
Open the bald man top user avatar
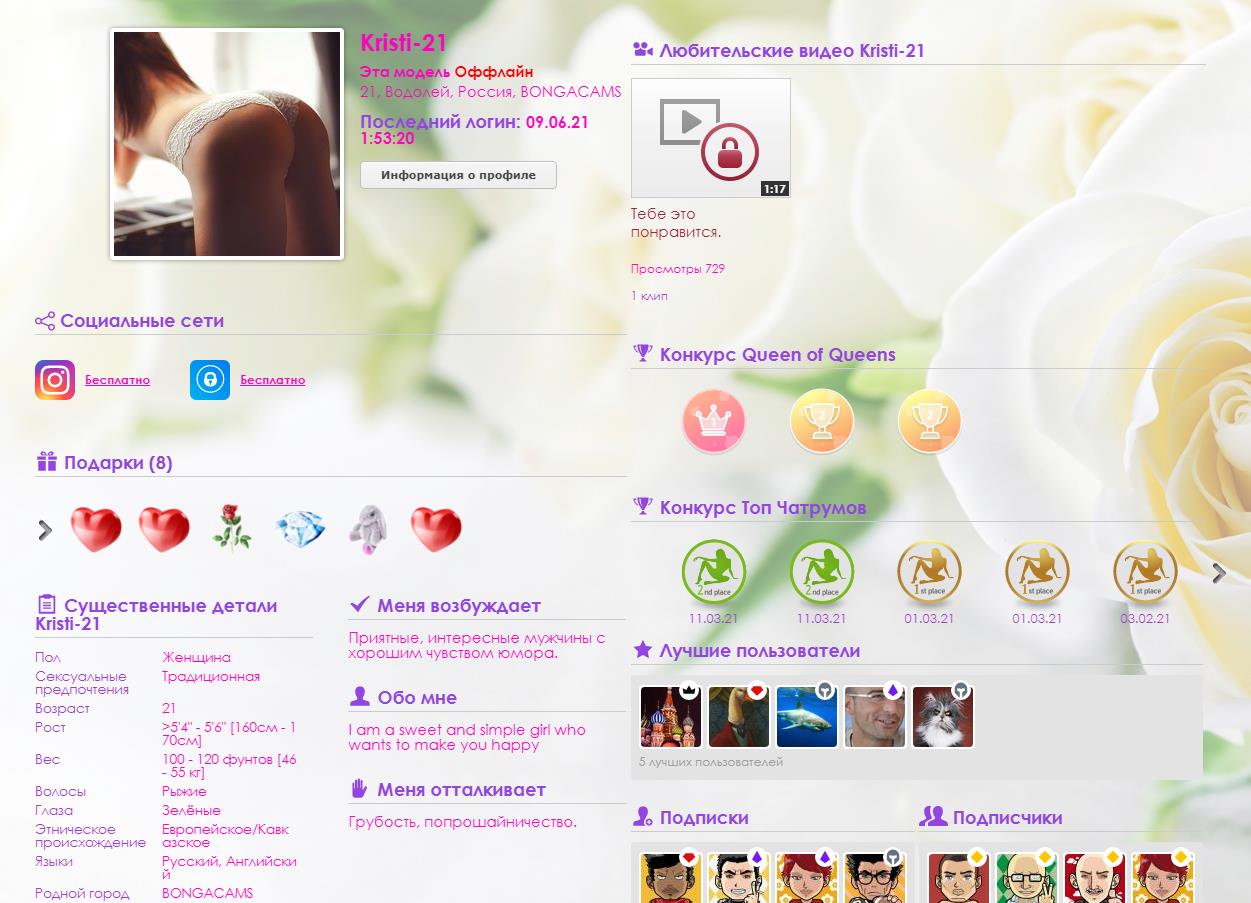tap(874, 716)
